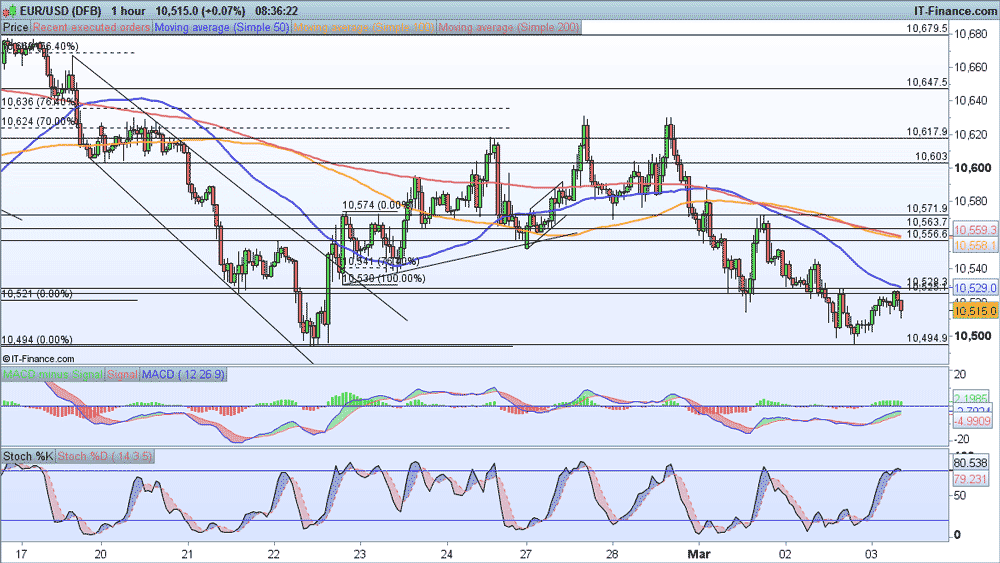
Task: Click the 10,617.9 horizontal level label
Action: pos(927,132)
